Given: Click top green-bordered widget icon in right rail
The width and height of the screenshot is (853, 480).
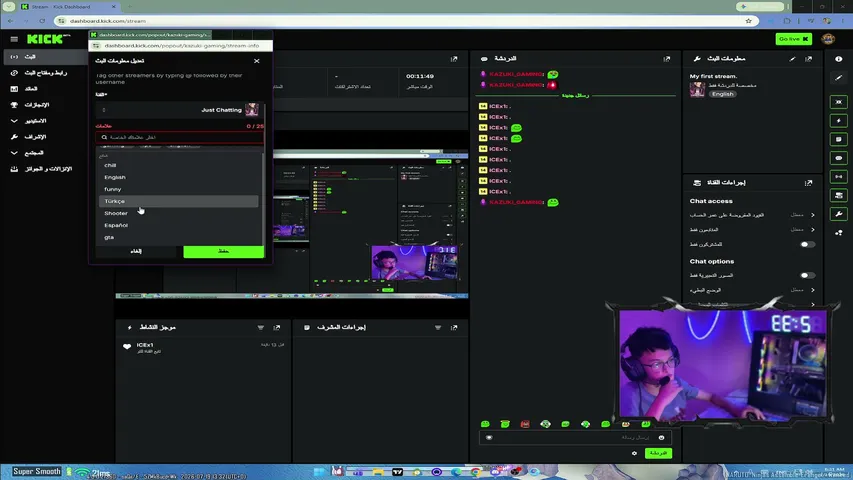Looking at the screenshot, I should coord(838,102).
